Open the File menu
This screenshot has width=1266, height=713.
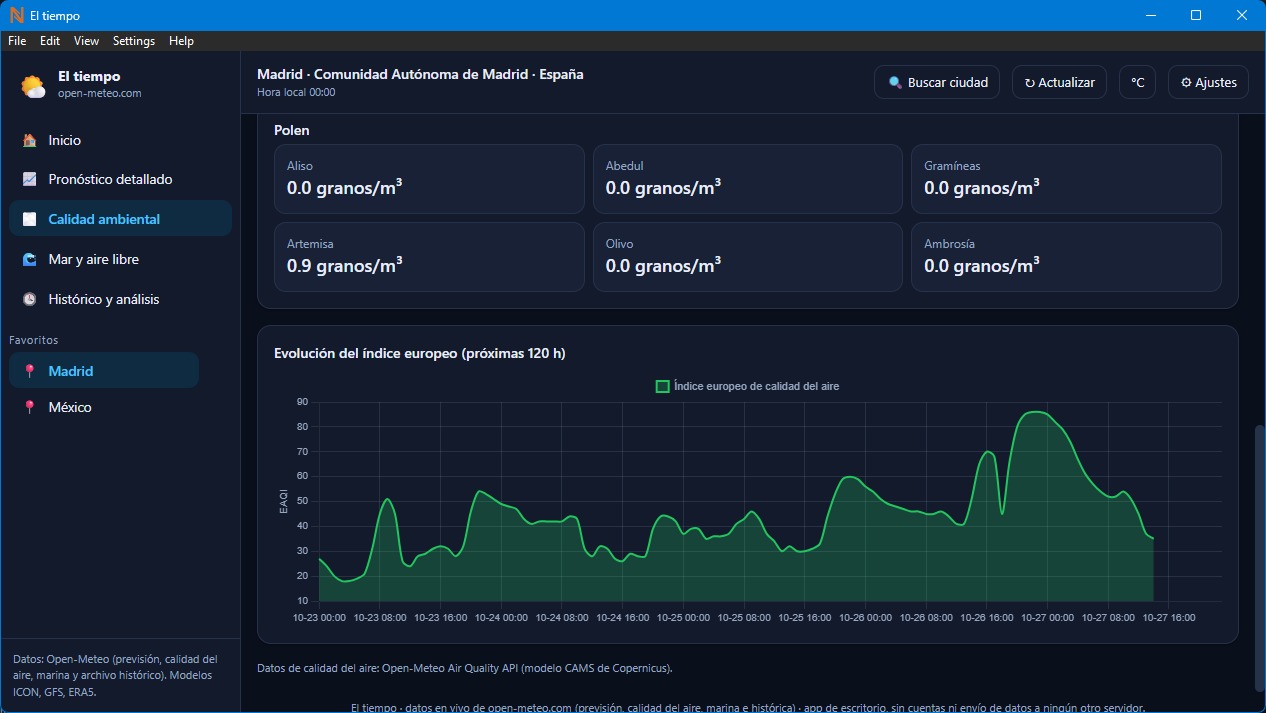coord(17,41)
